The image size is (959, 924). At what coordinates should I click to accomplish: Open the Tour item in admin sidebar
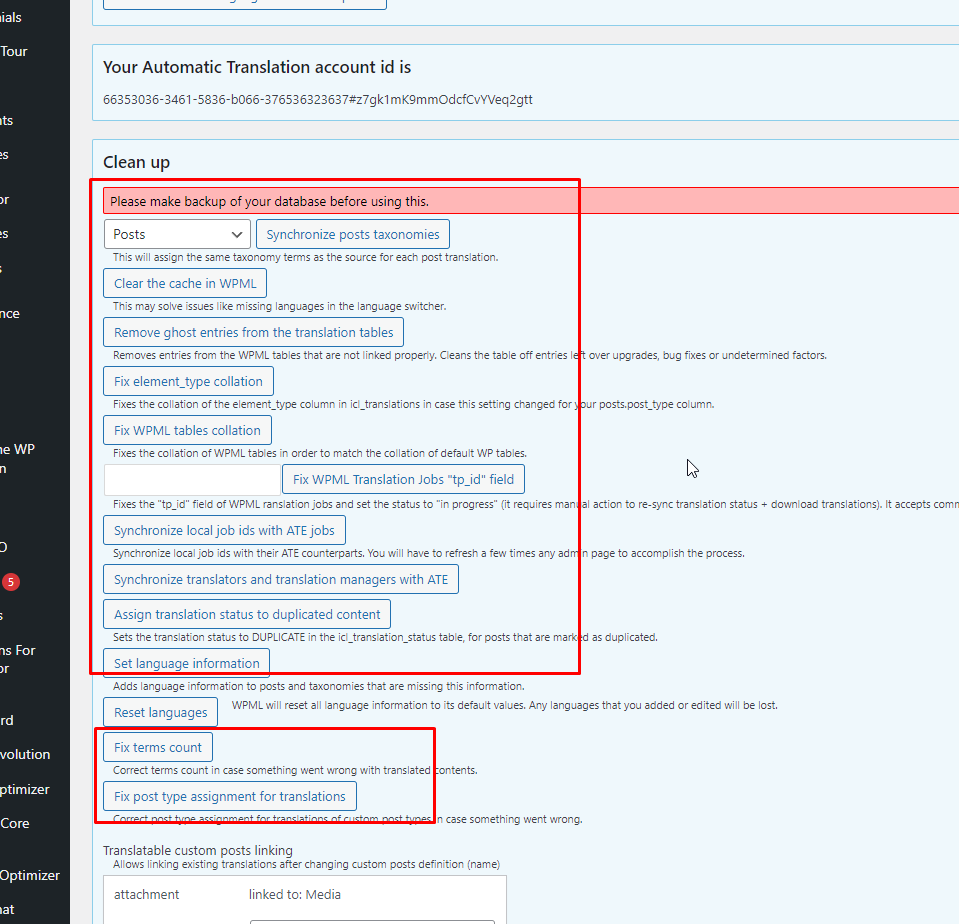coord(13,51)
